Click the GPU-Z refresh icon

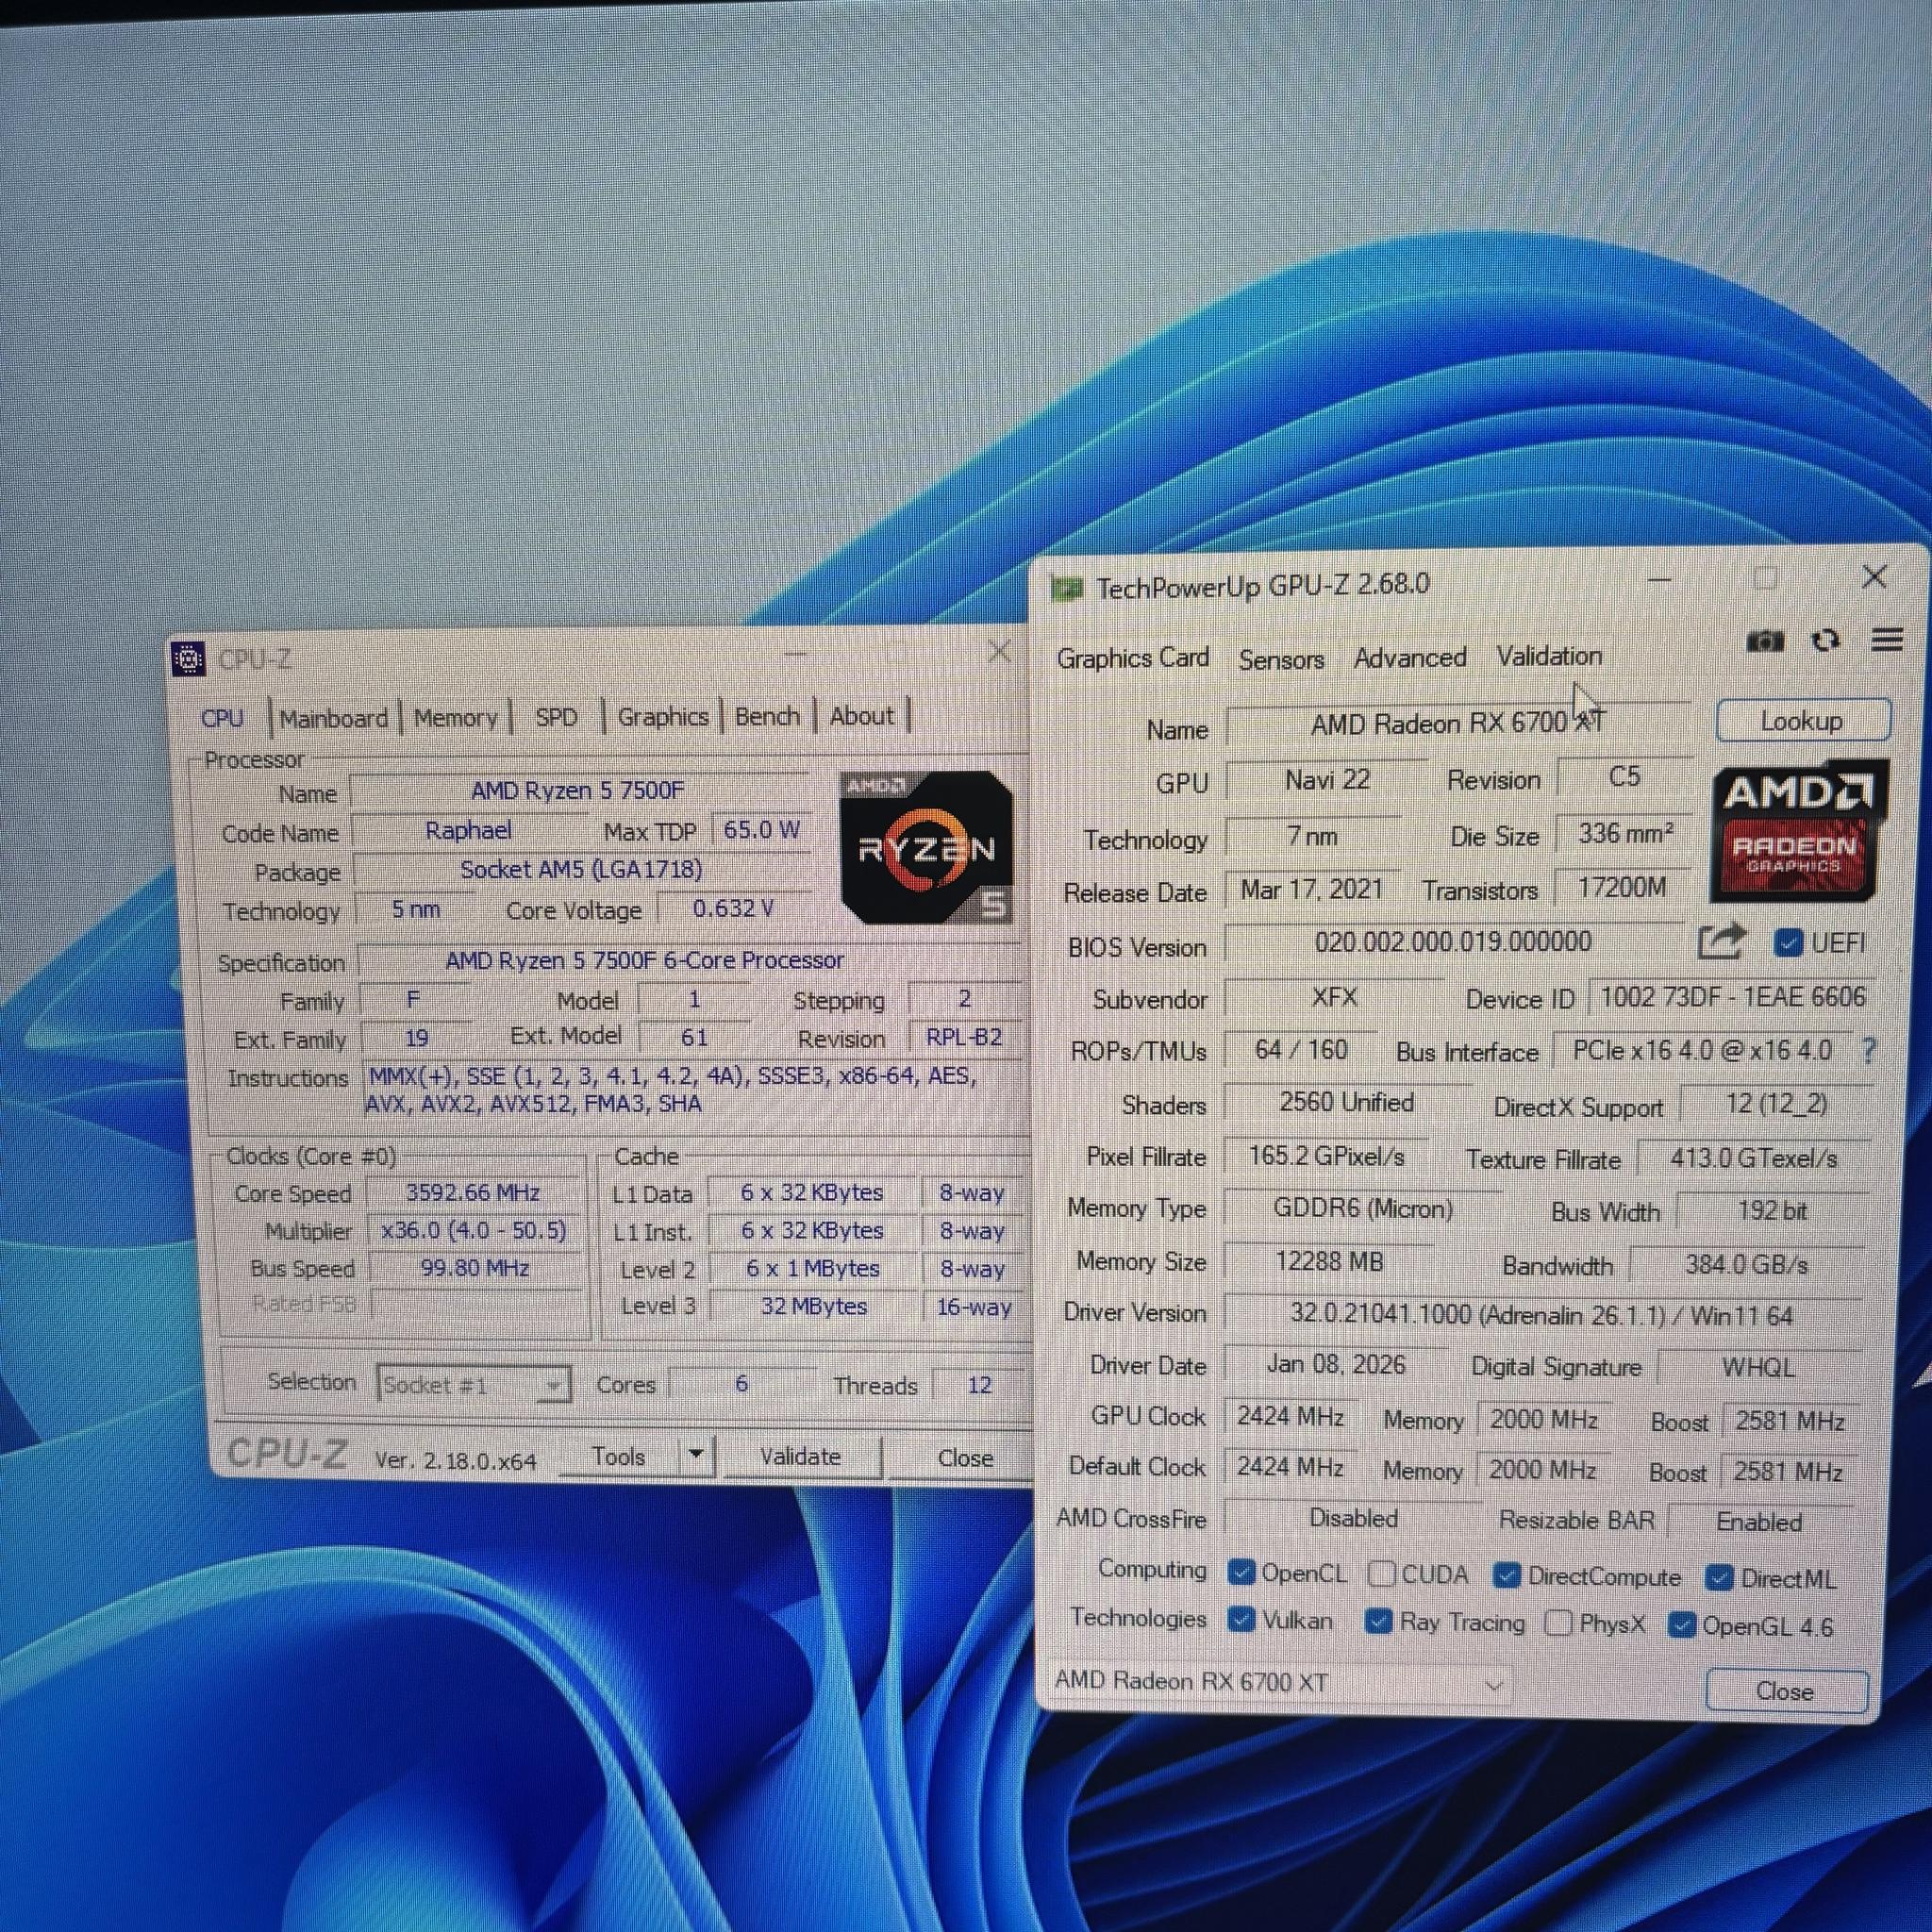coord(1826,640)
